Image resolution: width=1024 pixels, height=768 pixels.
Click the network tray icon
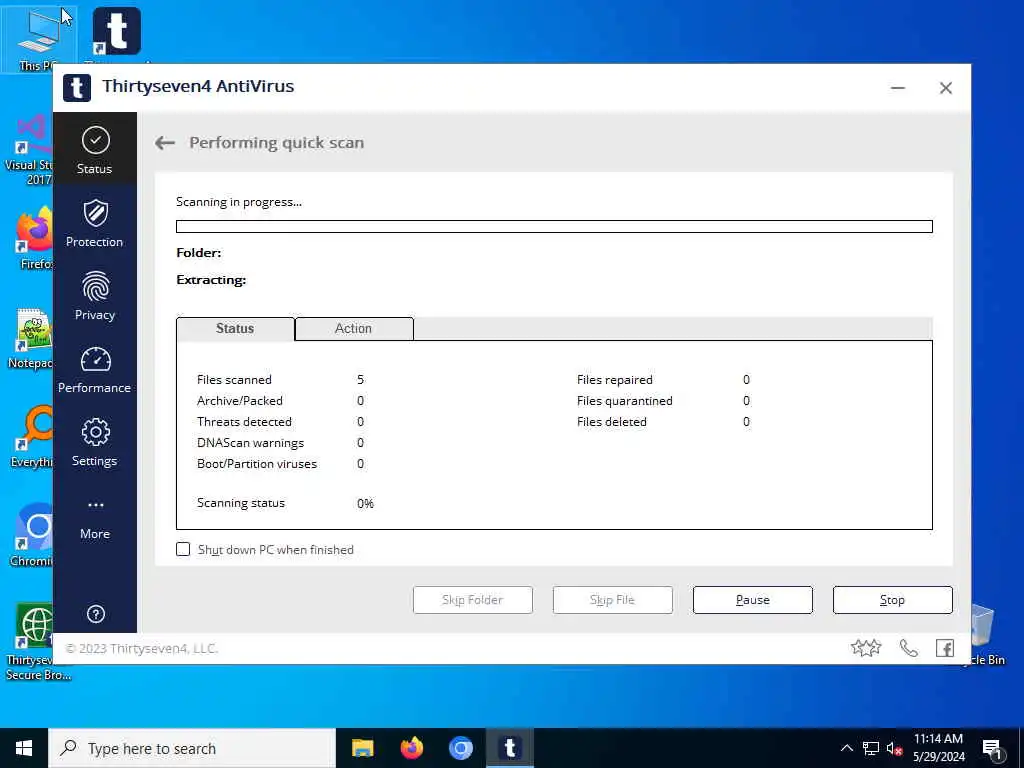871,749
